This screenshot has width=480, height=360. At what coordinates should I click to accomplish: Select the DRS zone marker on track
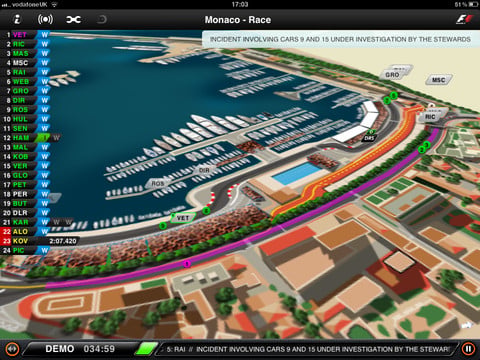[x=369, y=138]
